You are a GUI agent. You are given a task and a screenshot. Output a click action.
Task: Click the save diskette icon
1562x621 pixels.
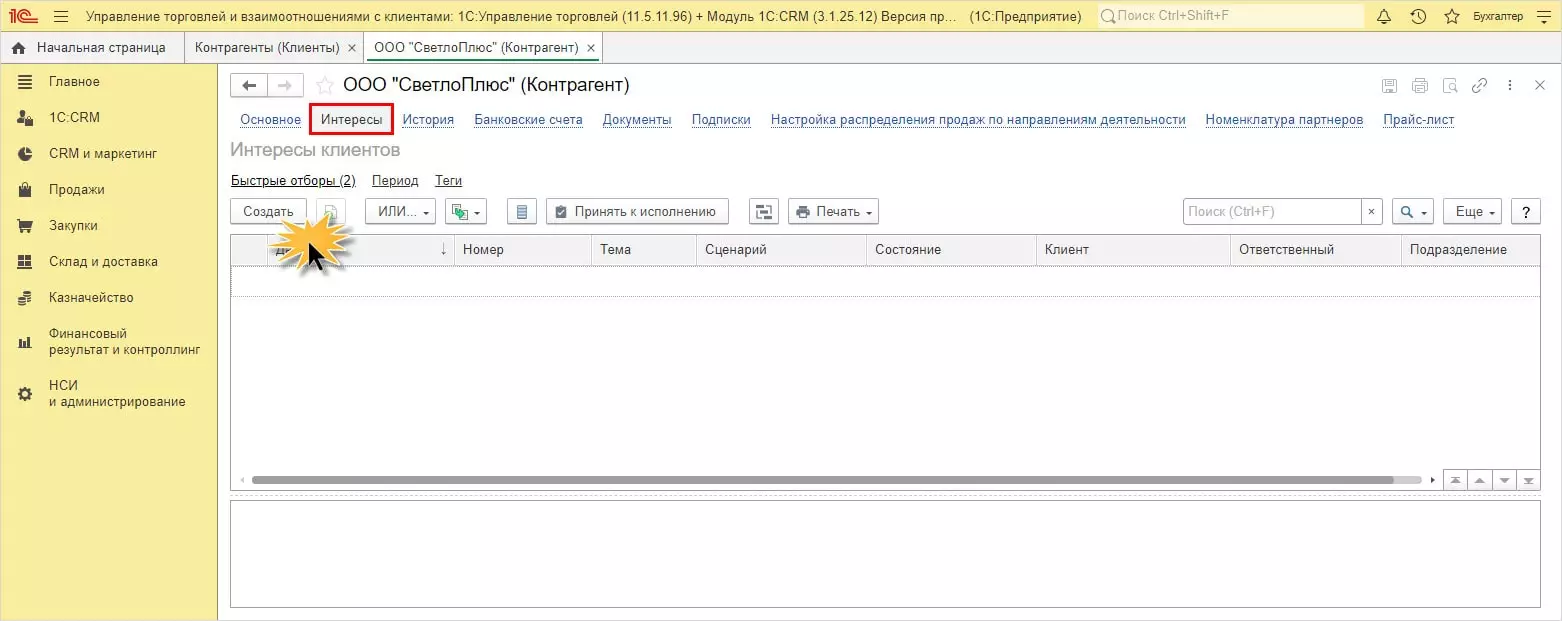1389,86
